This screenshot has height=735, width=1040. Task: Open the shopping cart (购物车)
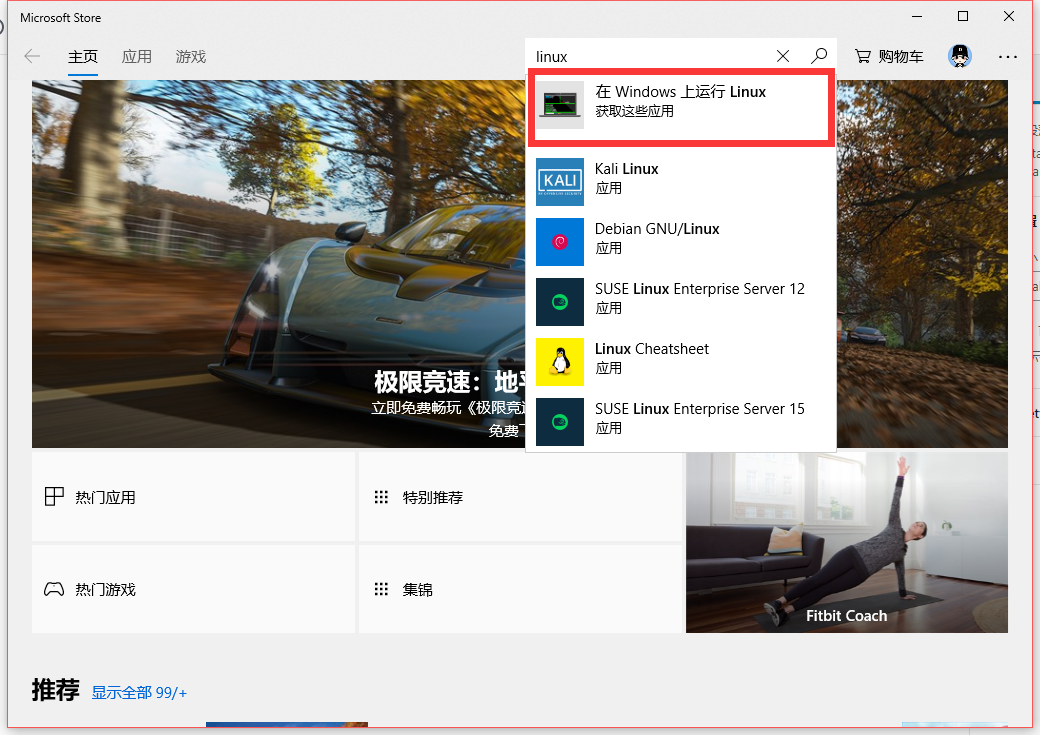tap(889, 57)
